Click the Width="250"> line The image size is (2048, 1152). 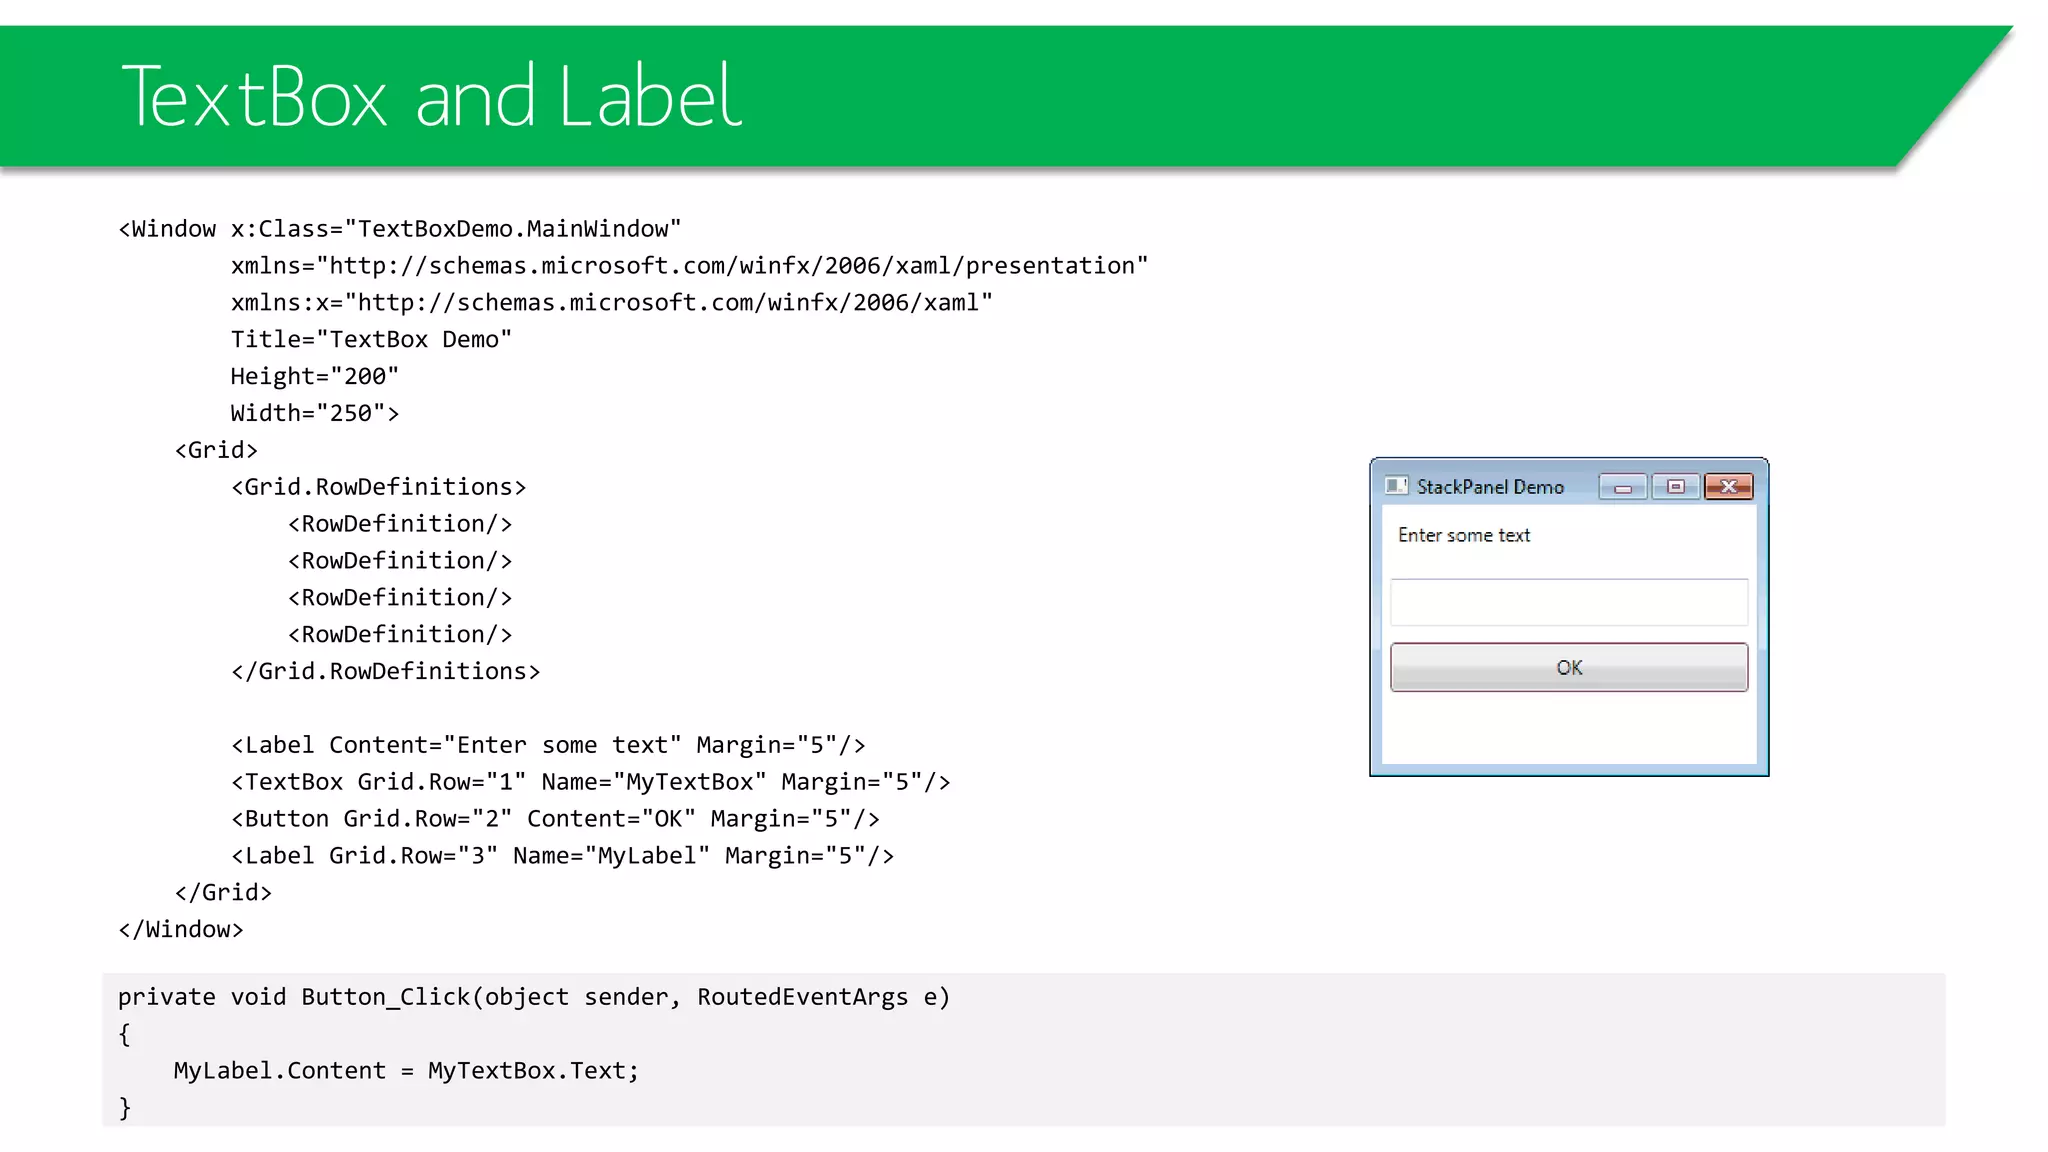pyautogui.click(x=314, y=413)
